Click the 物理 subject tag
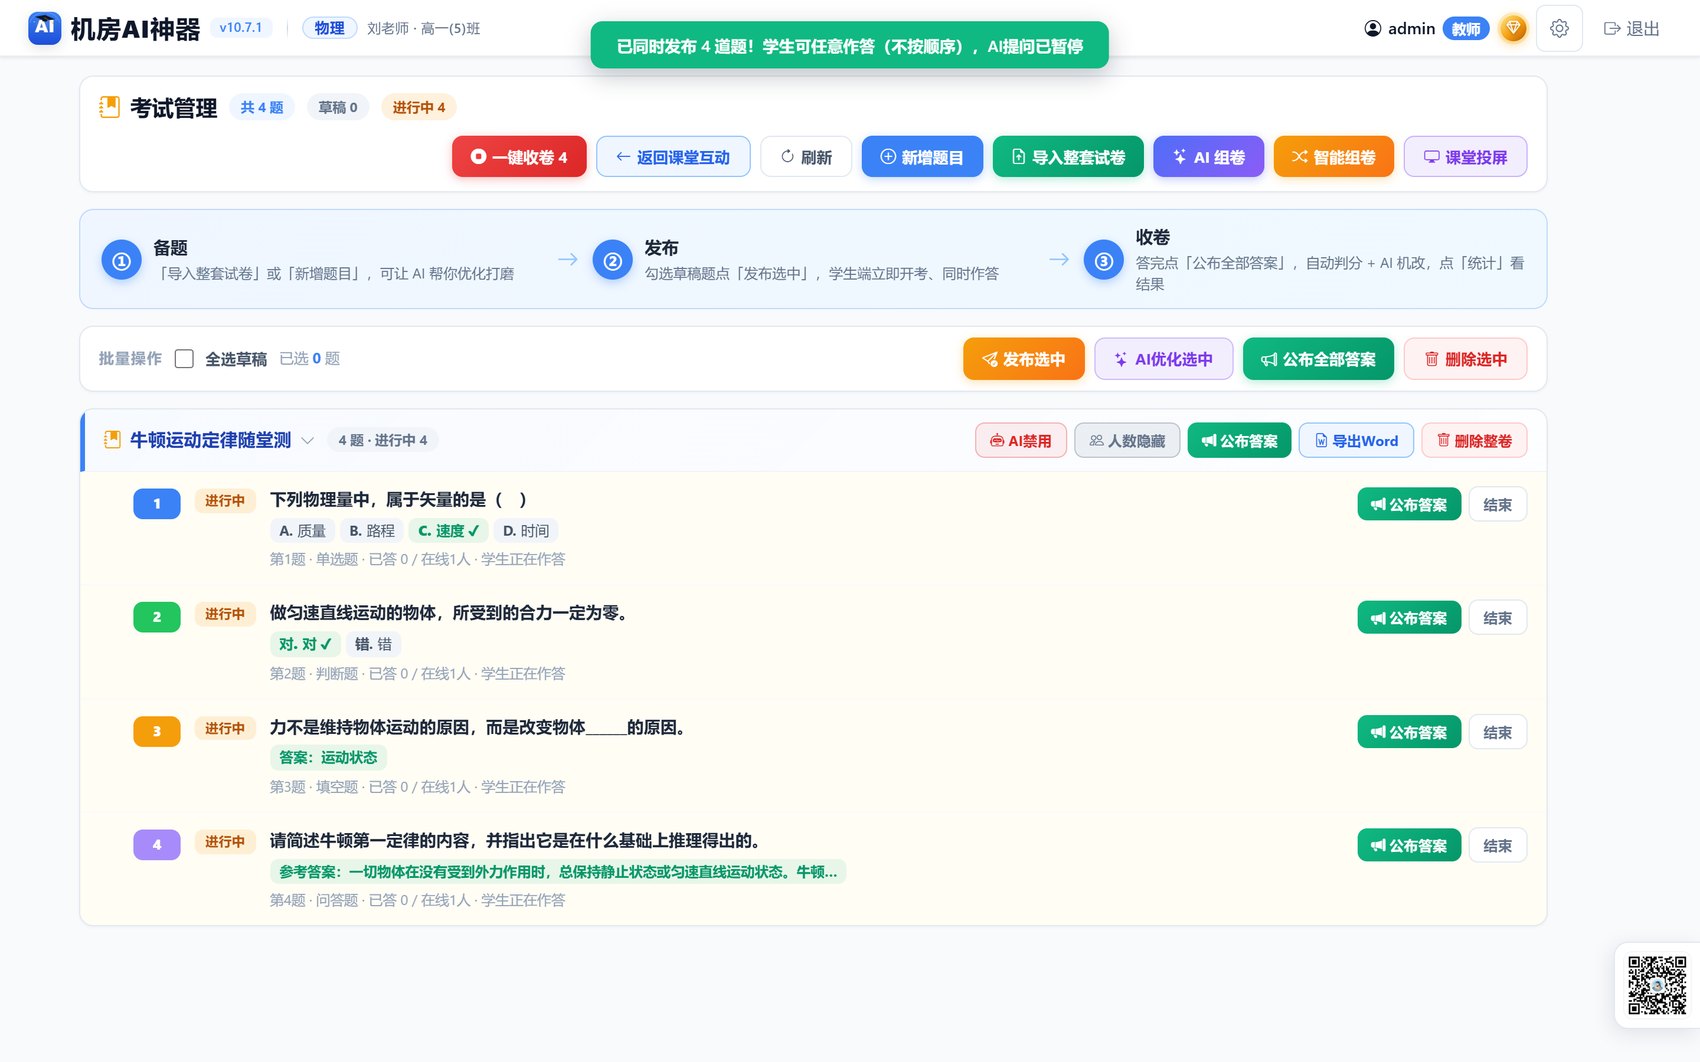Viewport: 1700px width, 1062px height. click(x=329, y=28)
